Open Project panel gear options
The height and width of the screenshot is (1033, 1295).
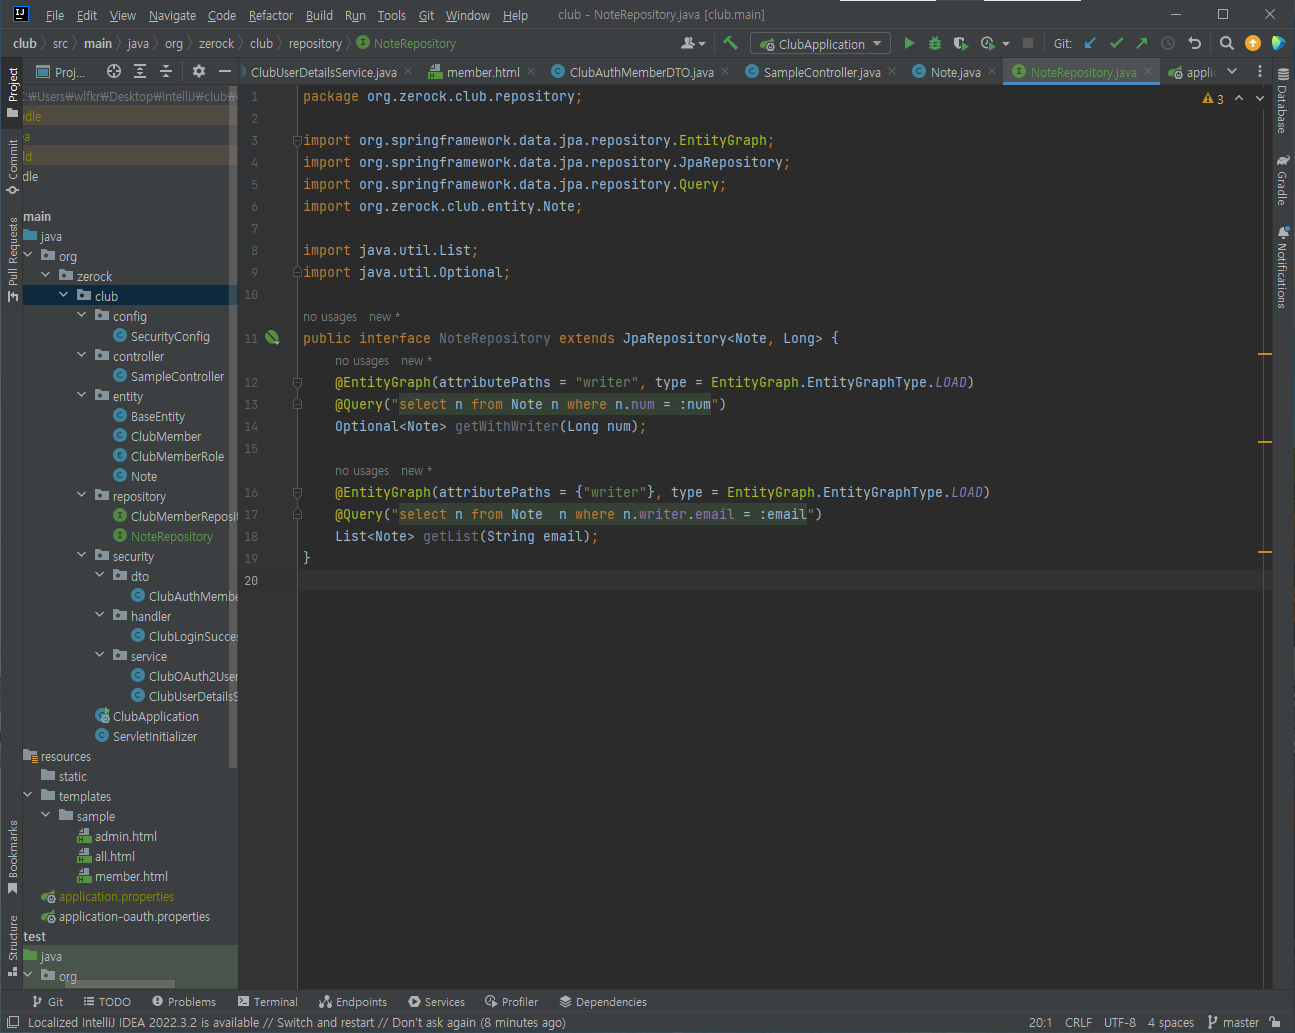(x=199, y=71)
